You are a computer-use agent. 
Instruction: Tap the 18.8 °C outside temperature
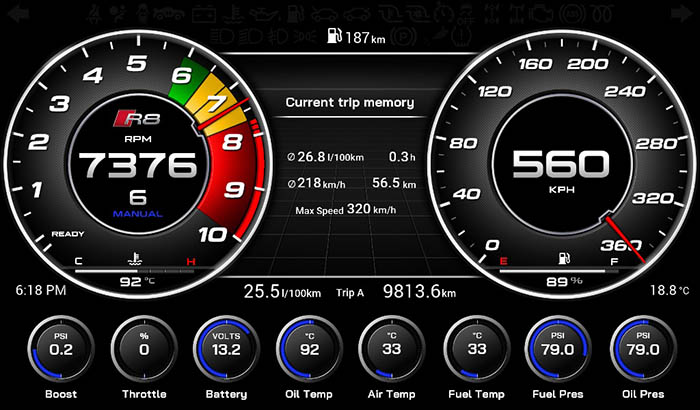point(669,290)
